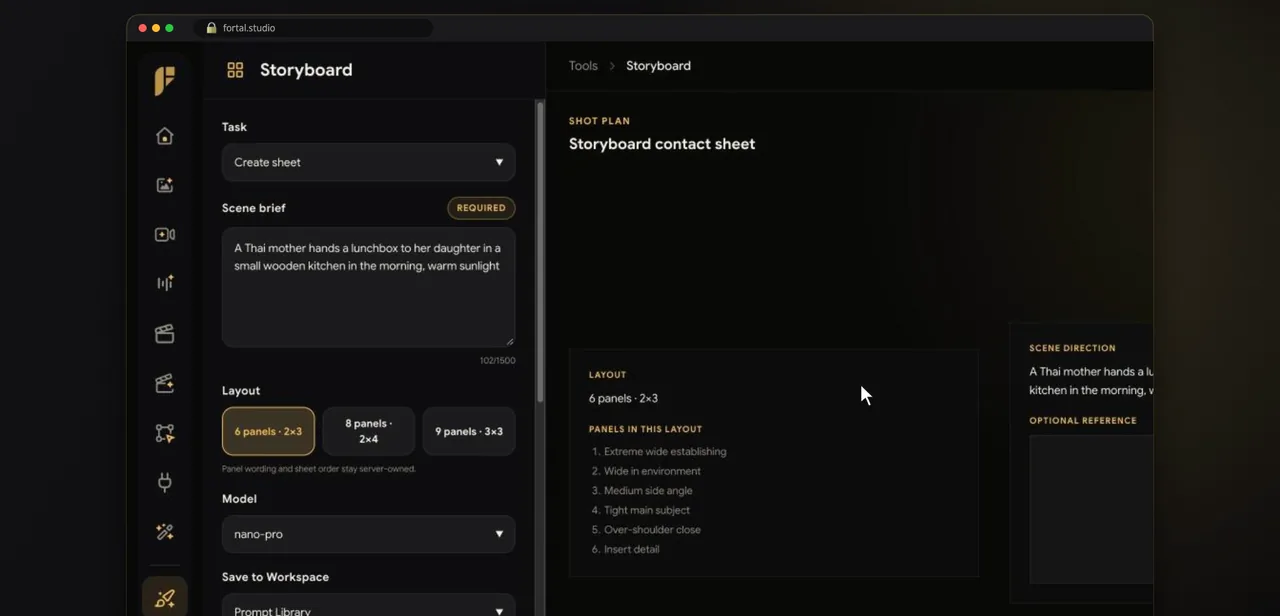Select the 8 panels · 2×4 layout
This screenshot has height=616, width=1280.
tap(369, 431)
